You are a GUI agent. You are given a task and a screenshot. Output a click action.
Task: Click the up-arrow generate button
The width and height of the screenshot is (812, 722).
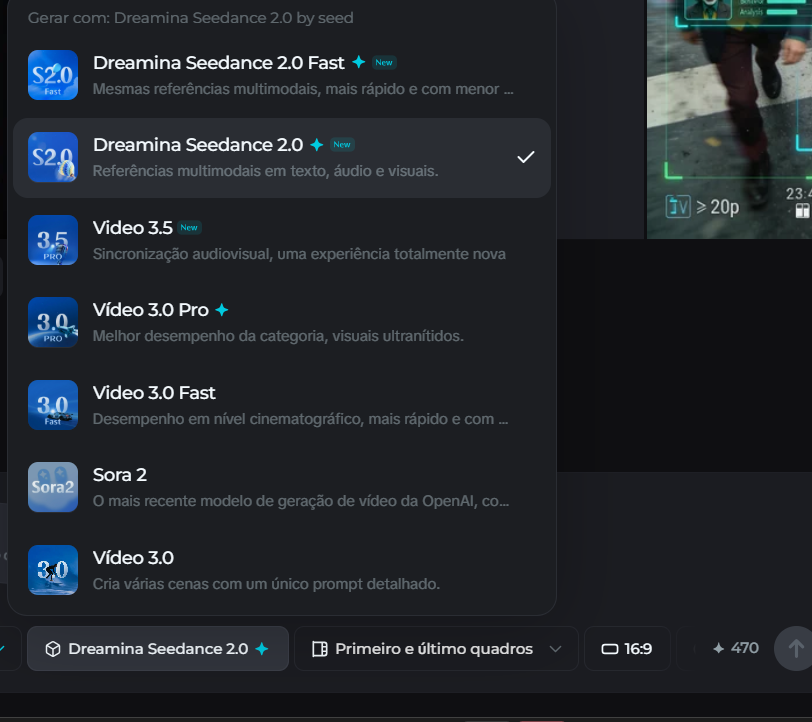tap(795, 648)
